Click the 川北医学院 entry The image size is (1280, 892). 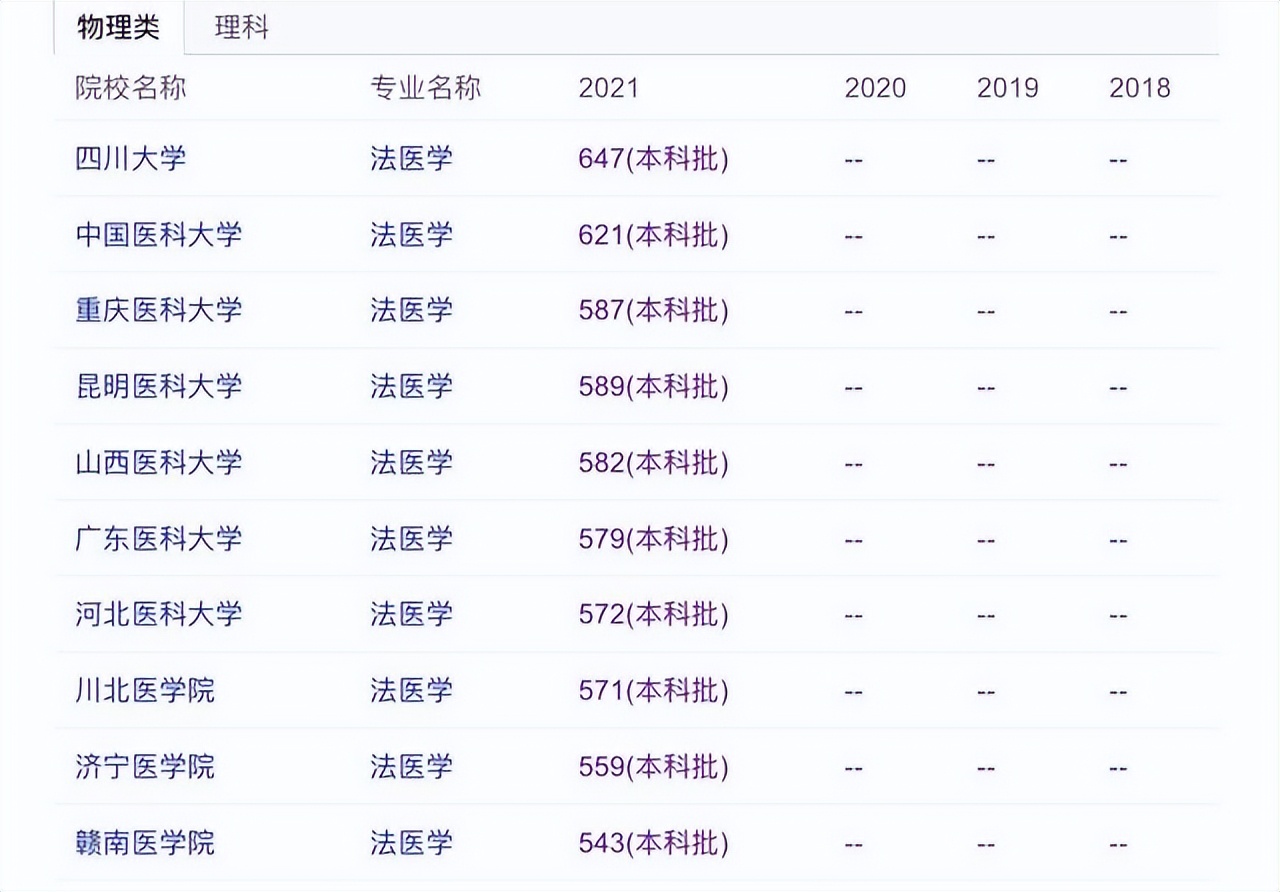tap(145, 690)
